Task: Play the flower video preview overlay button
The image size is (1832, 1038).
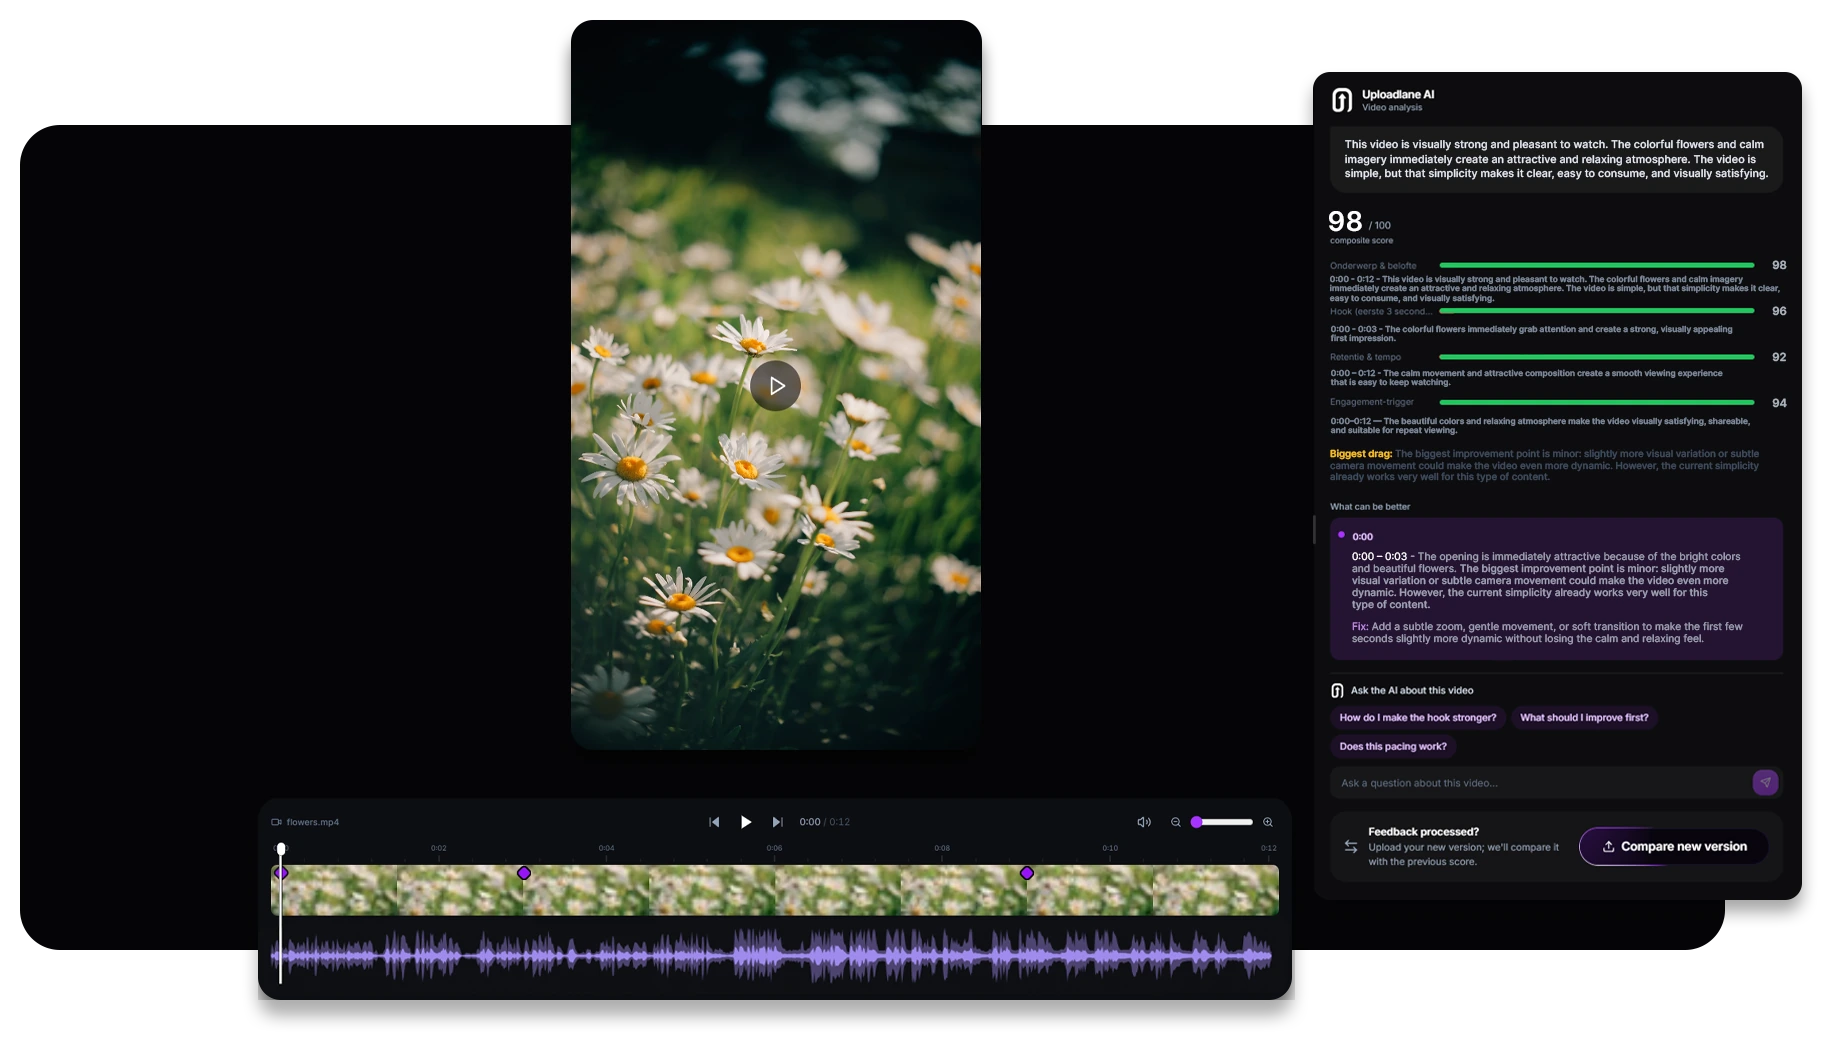Action: coord(775,385)
